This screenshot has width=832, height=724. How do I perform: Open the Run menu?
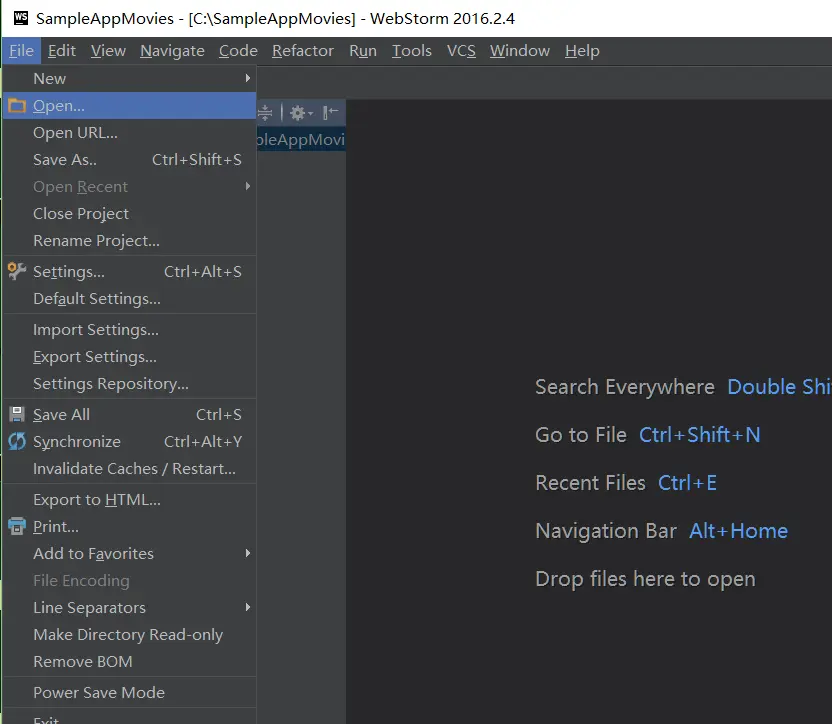pos(363,51)
